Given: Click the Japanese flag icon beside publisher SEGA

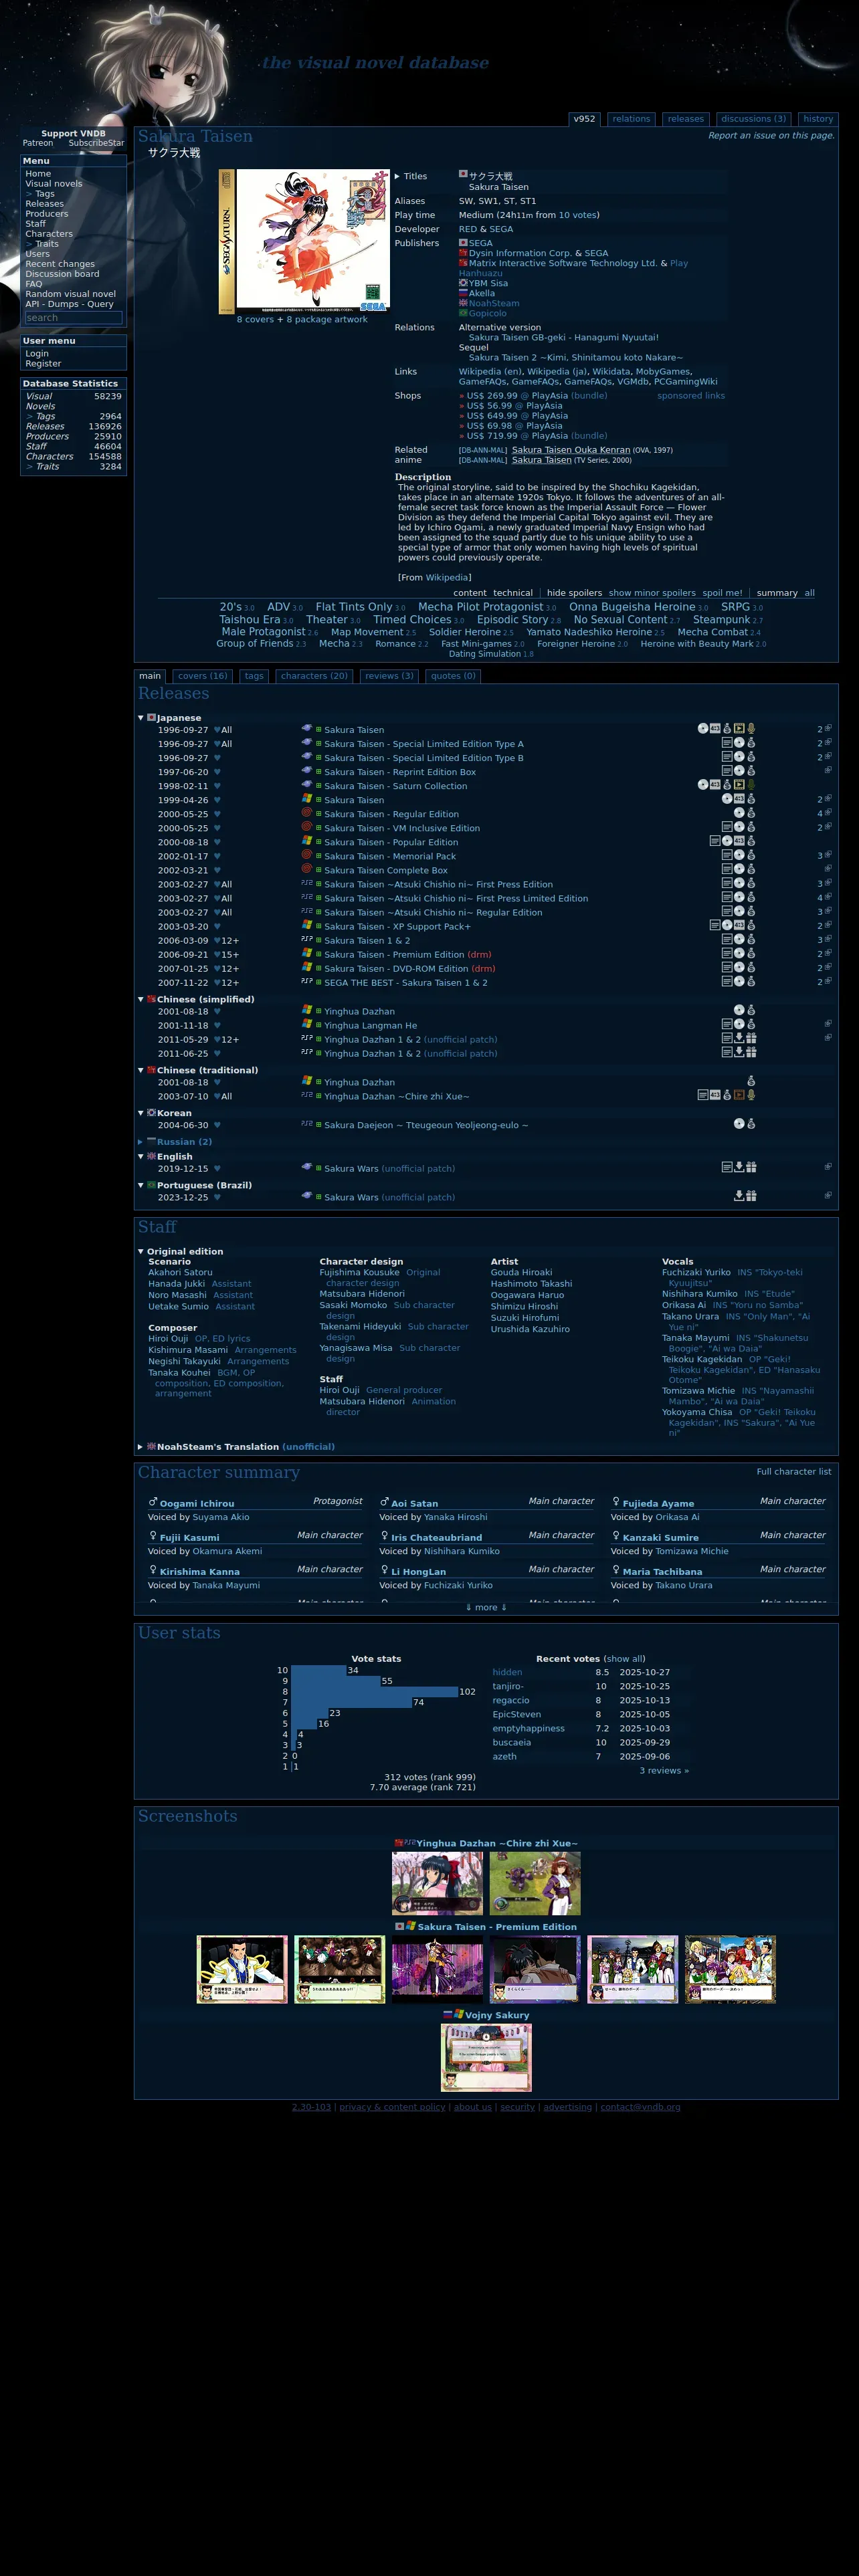Looking at the screenshot, I should click(463, 242).
